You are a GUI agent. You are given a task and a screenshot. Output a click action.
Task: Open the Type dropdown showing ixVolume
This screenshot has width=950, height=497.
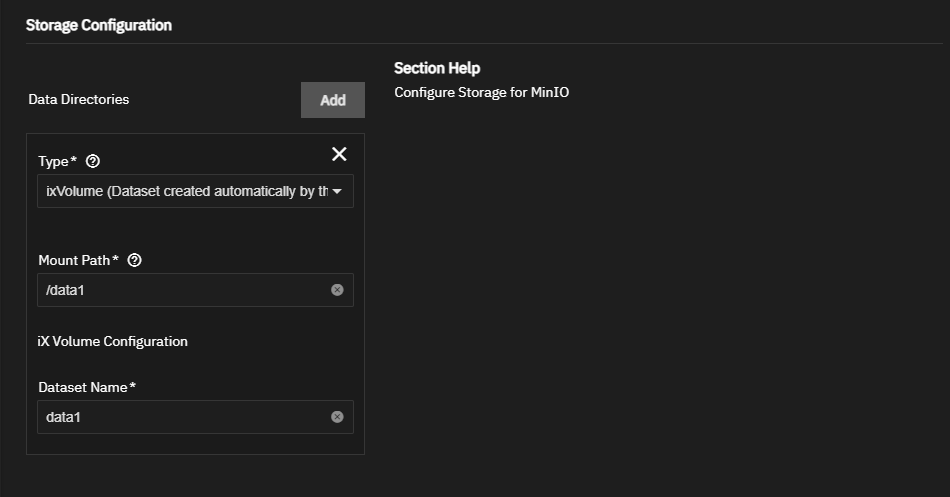pos(195,191)
